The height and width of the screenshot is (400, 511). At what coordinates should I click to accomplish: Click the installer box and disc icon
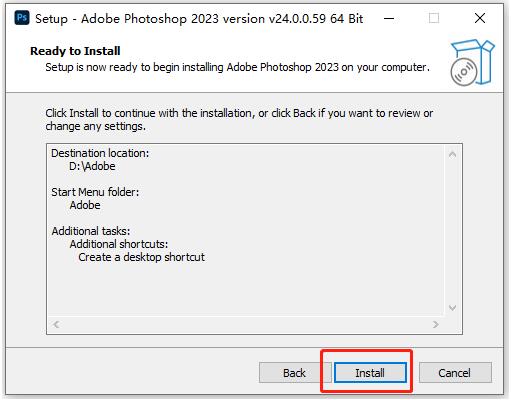click(x=472, y=63)
